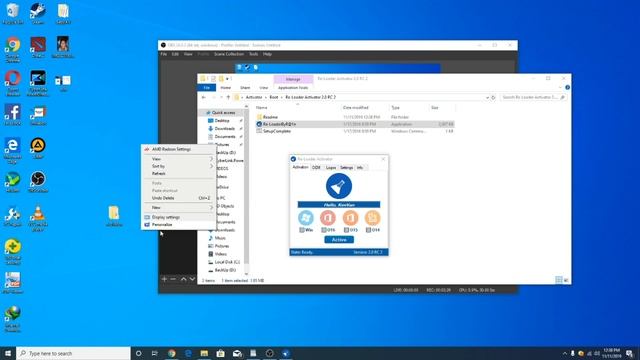Launch the Microsoft Edge desktop shortcut
The width and height of the screenshot is (640, 360).
click(13, 150)
